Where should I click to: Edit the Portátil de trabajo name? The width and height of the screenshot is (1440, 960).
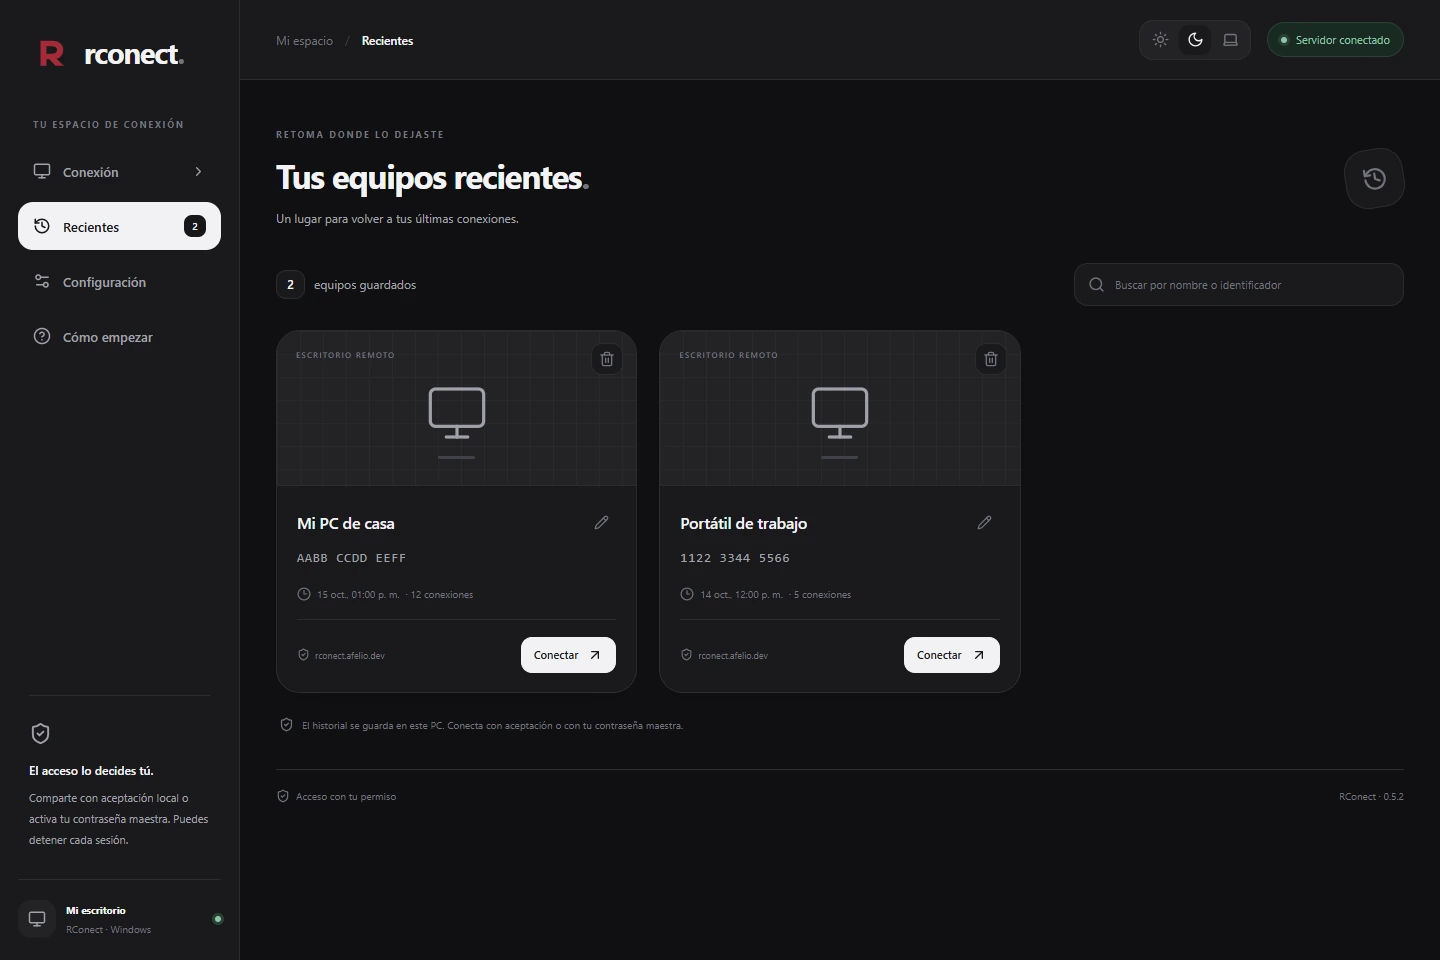tap(985, 522)
